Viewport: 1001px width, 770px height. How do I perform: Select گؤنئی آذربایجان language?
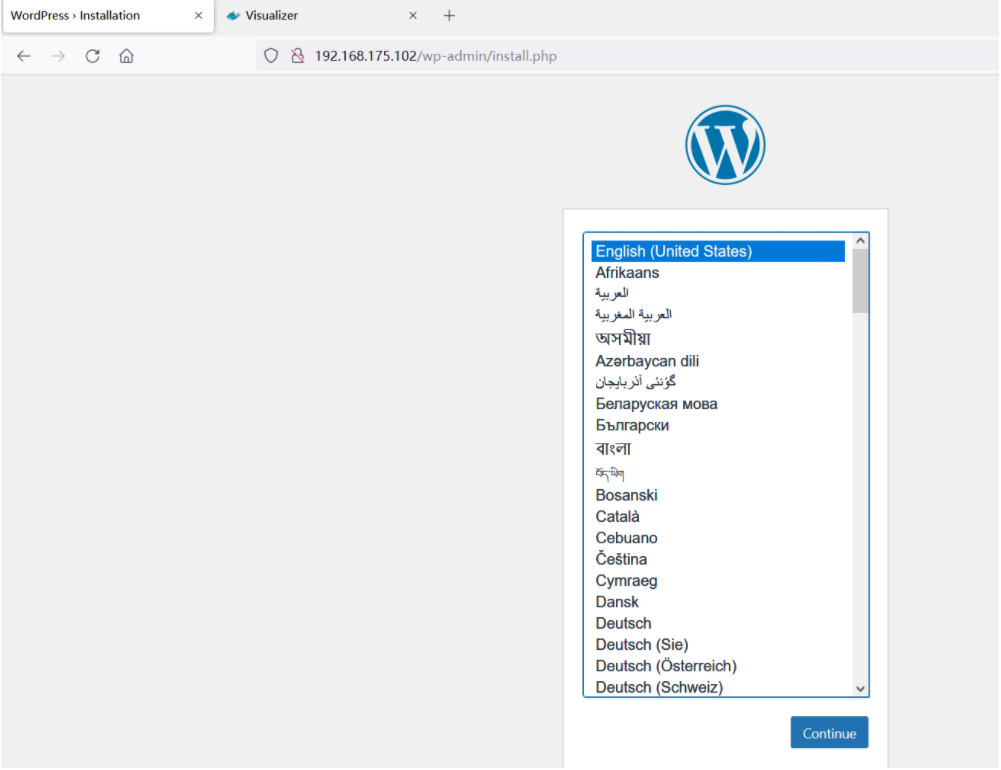point(718,382)
